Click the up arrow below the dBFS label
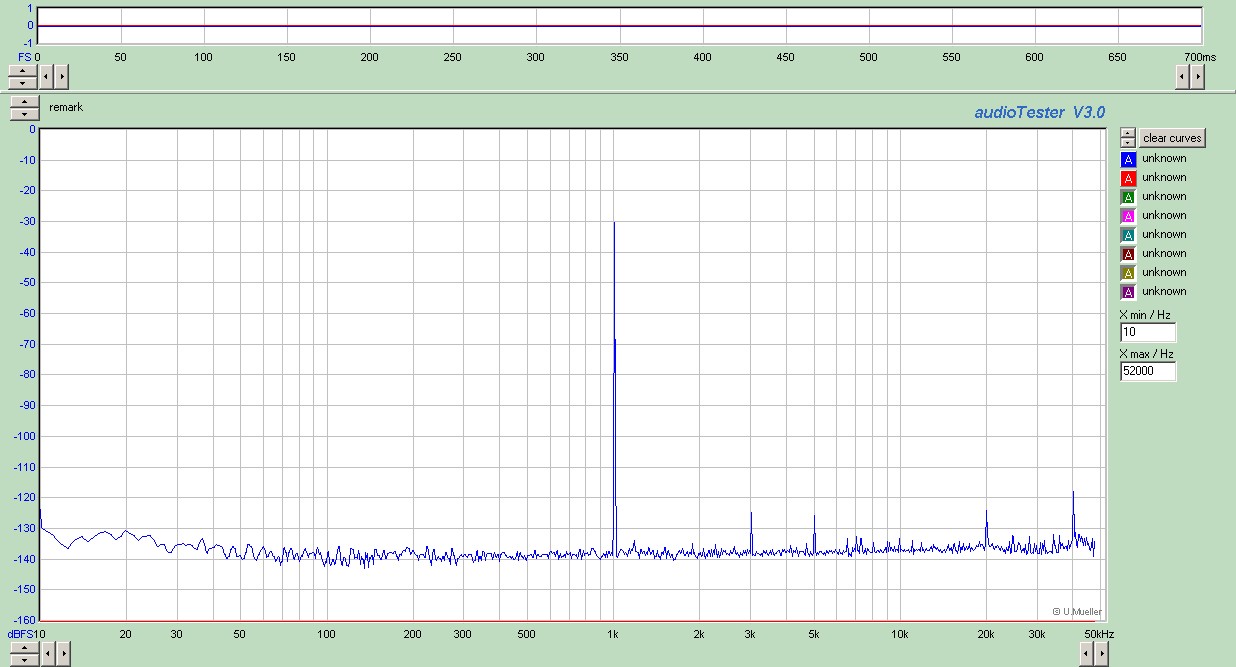 coord(23,648)
